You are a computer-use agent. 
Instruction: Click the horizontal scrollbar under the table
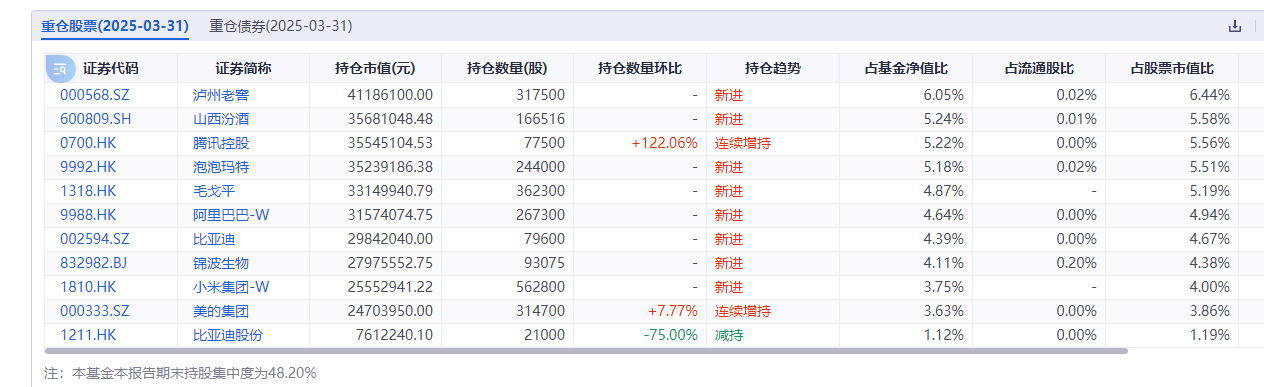[586, 351]
